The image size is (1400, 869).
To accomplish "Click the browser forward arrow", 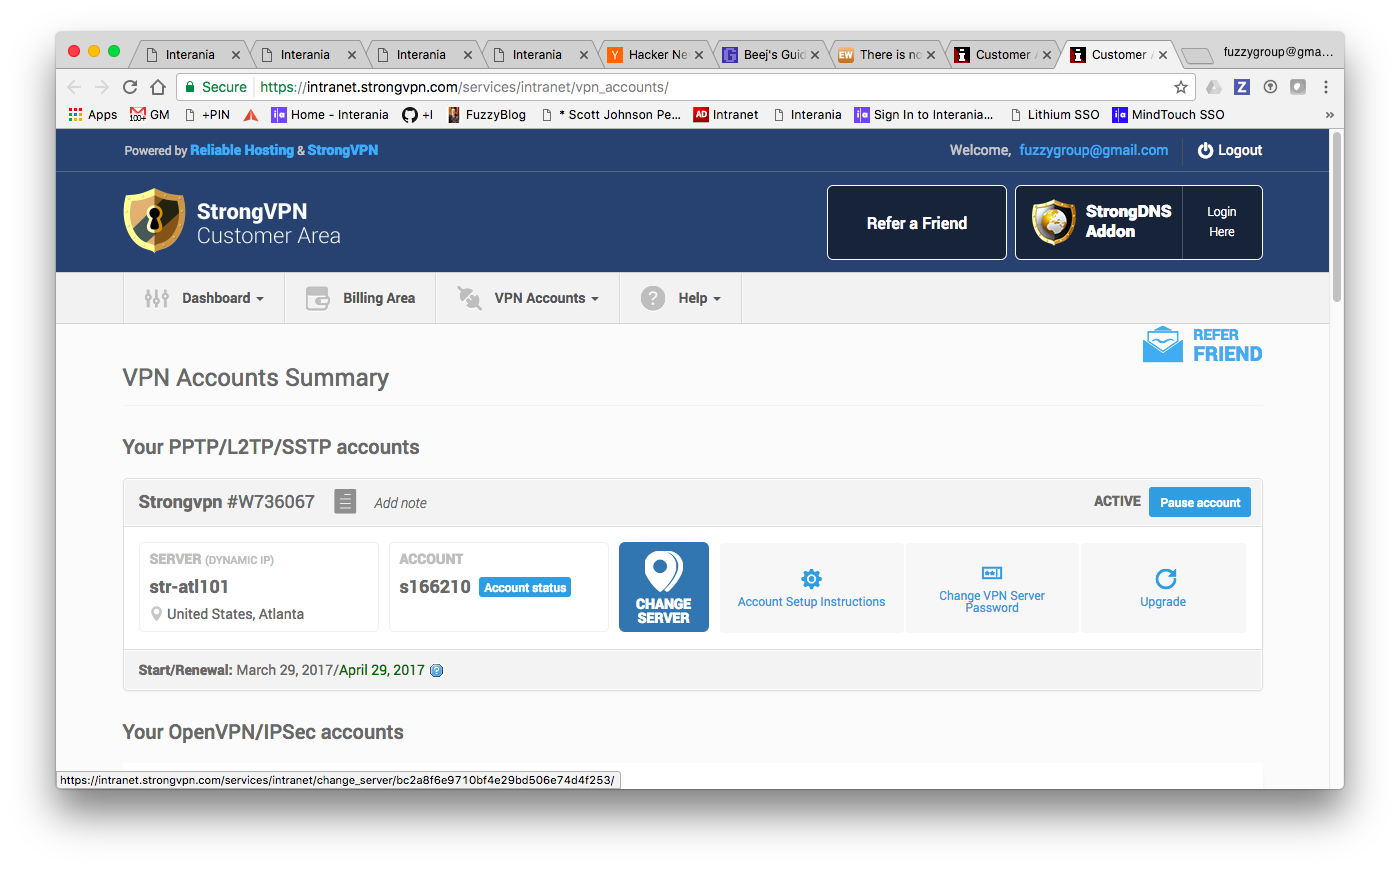I will pyautogui.click(x=102, y=87).
